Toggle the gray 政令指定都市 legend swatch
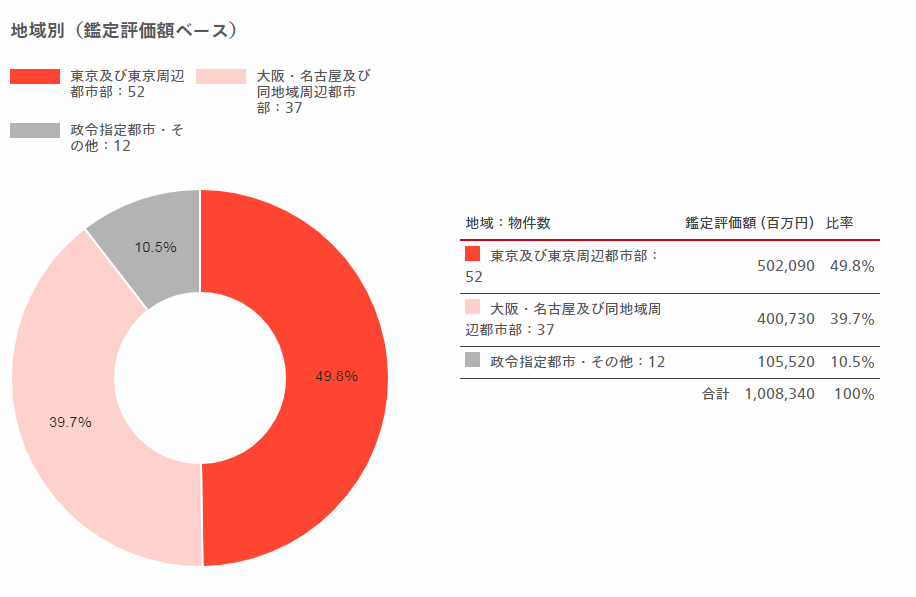The width and height of the screenshot is (916, 597). tap(35, 130)
